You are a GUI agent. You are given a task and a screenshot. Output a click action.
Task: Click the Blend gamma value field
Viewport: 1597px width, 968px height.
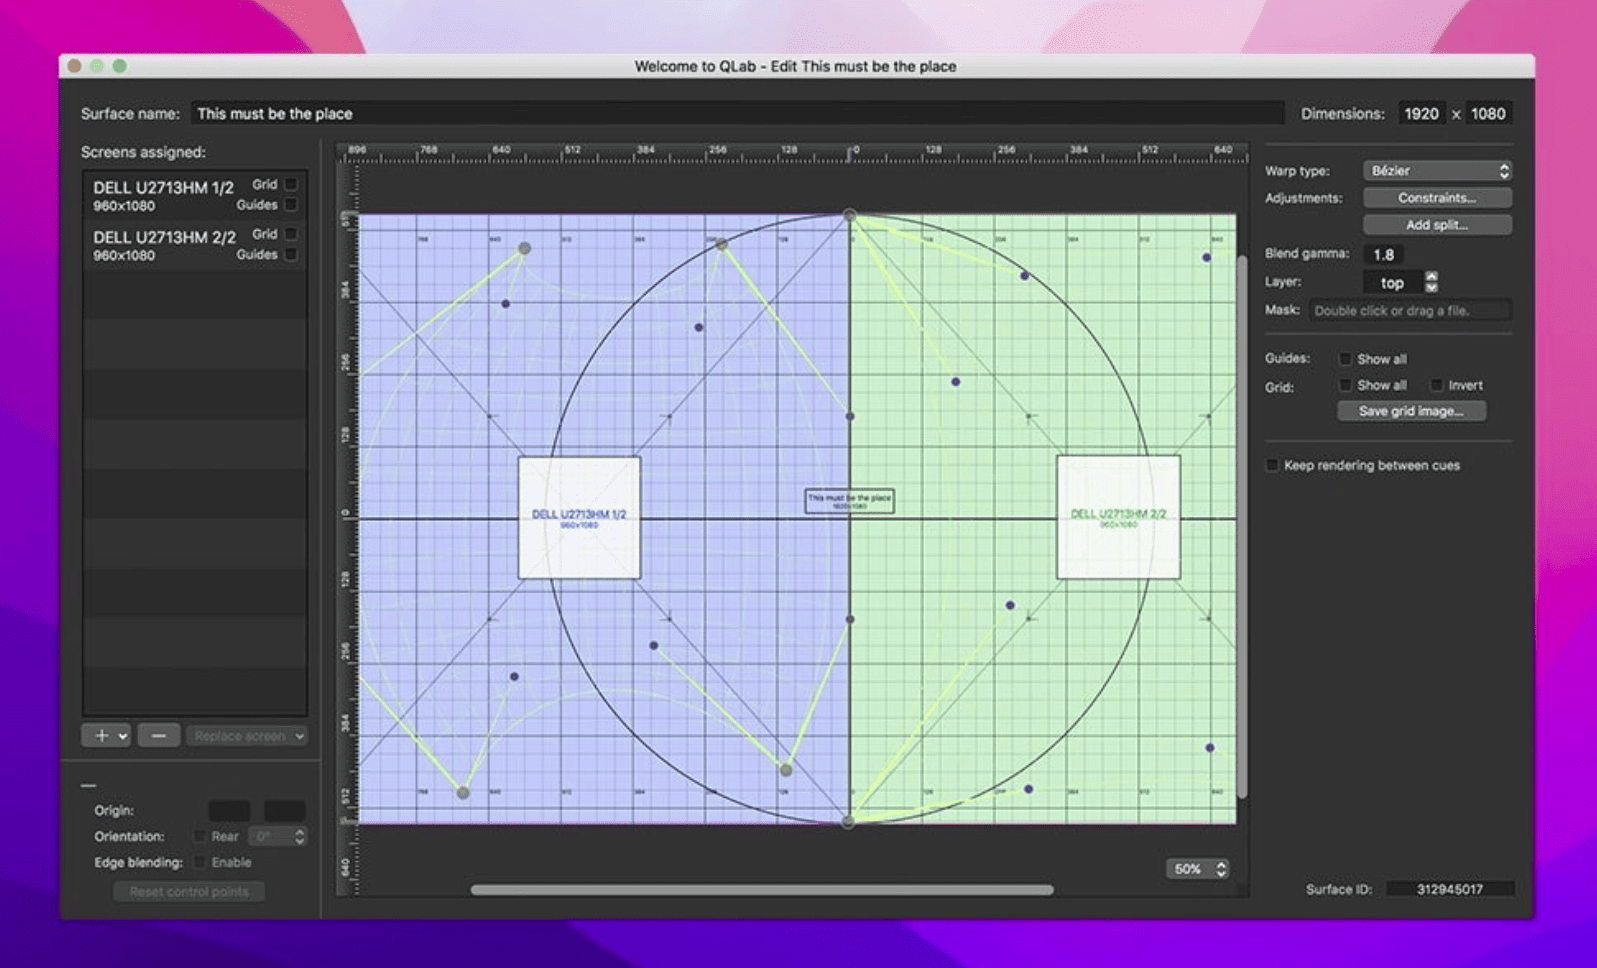[1384, 255]
